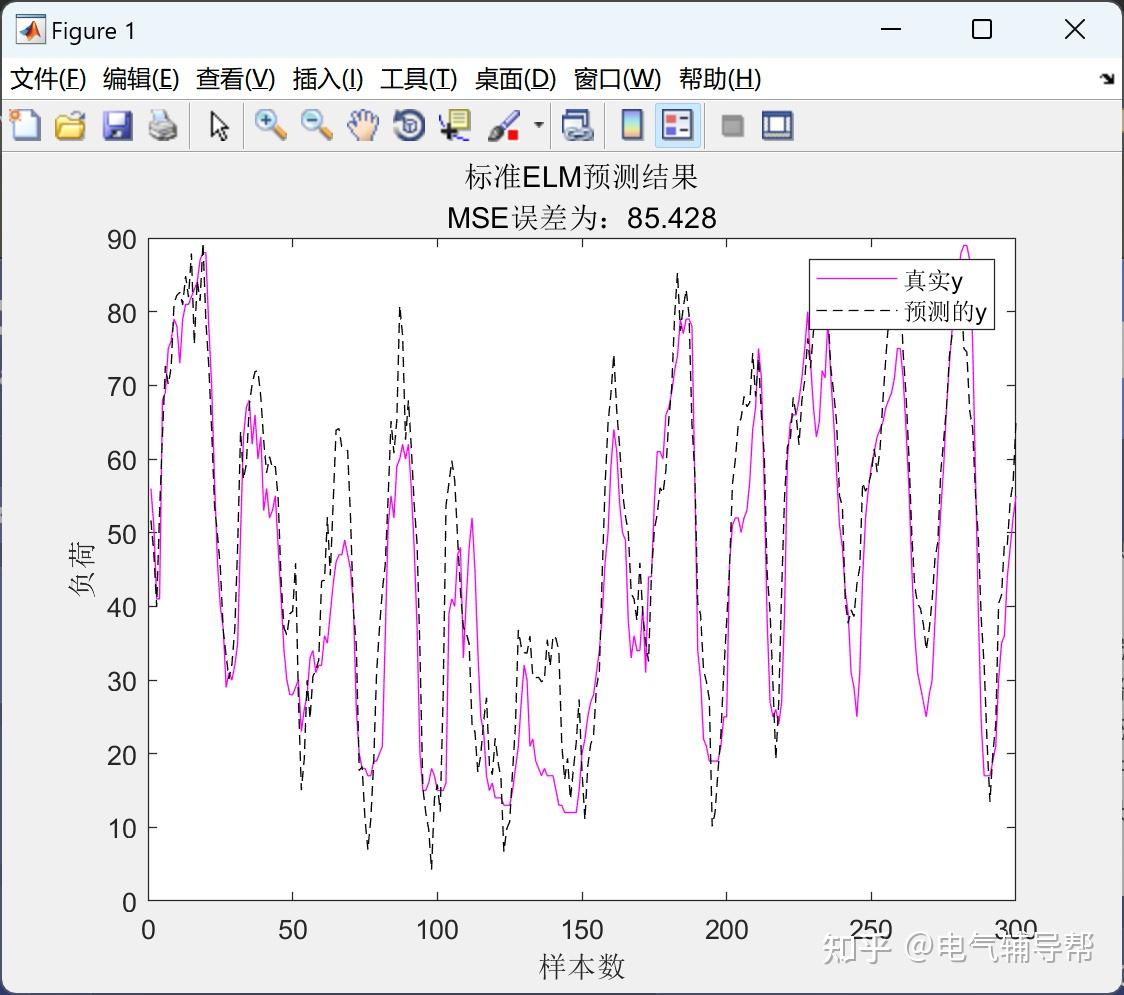Save the current figure
Screen dimensions: 1124x995
(117, 125)
